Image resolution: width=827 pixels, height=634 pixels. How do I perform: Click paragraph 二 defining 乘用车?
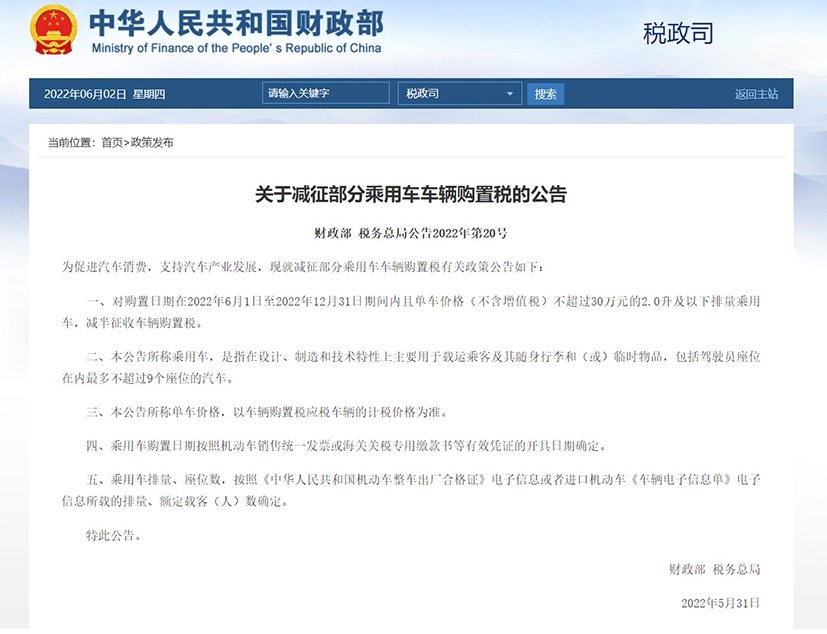pyautogui.click(x=411, y=367)
